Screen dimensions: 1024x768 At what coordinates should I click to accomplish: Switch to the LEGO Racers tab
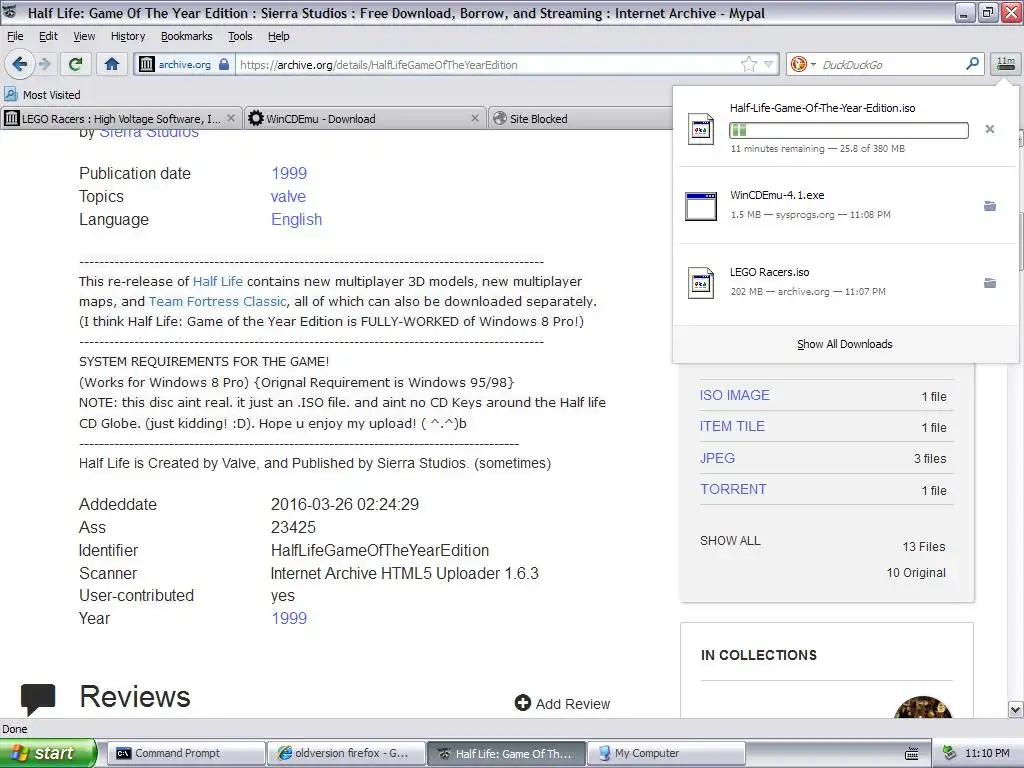click(121, 118)
